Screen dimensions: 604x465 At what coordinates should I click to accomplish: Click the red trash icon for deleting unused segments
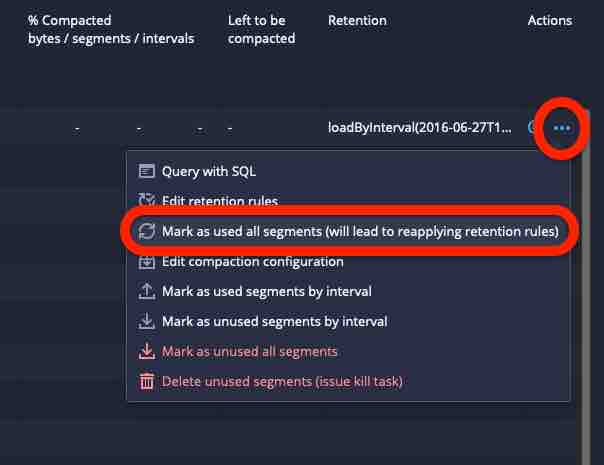146,381
